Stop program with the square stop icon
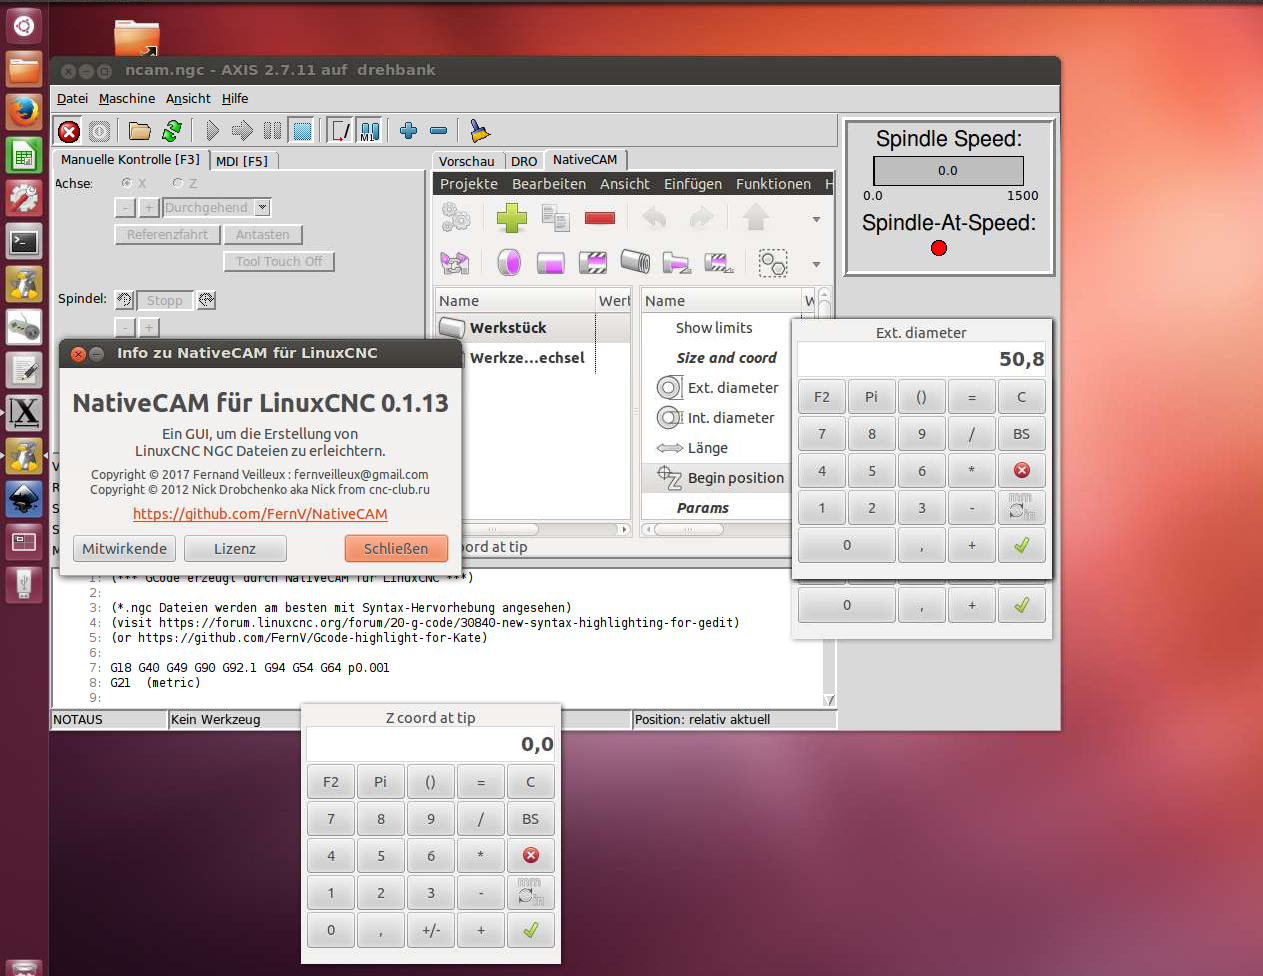This screenshot has width=1263, height=976. [301, 131]
